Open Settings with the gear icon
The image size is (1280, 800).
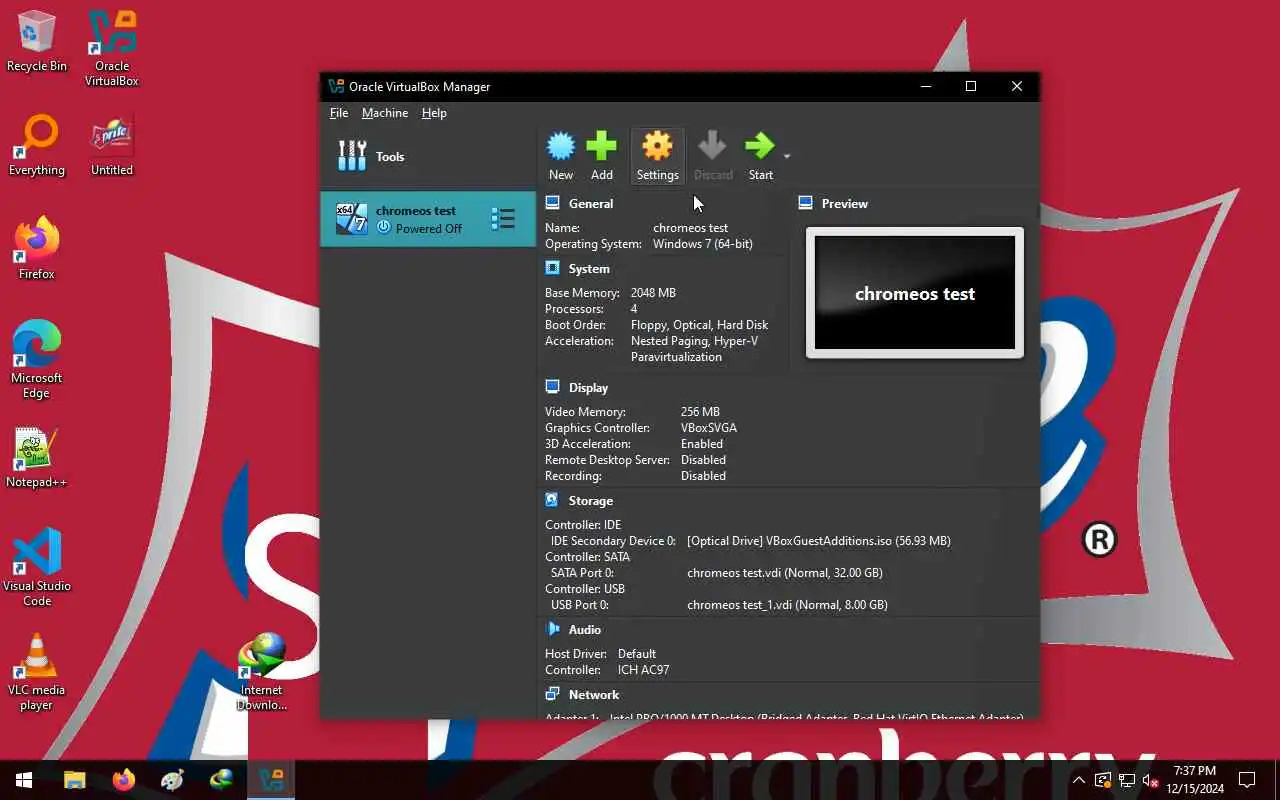tap(657, 156)
